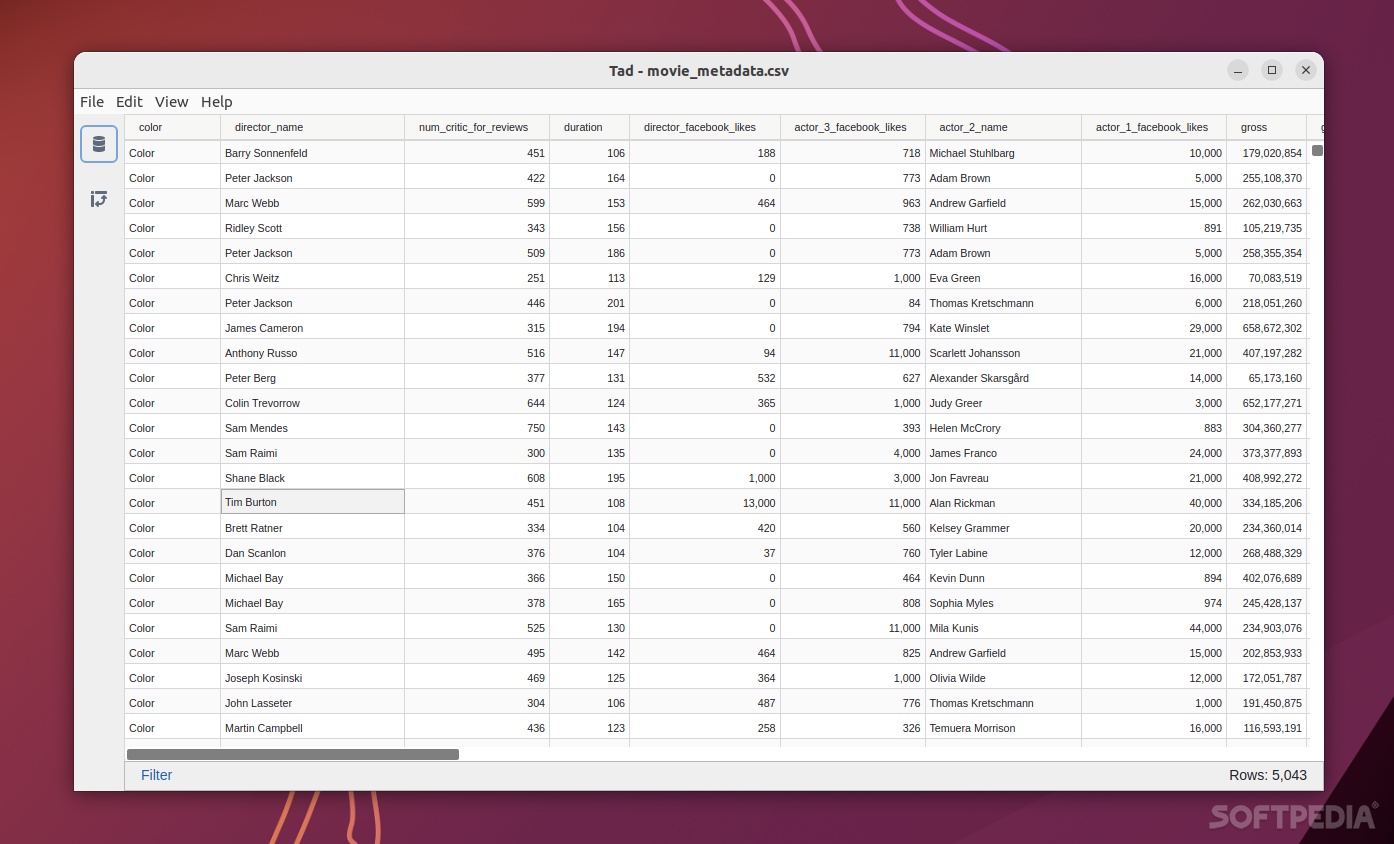Viewport: 1394px width, 844px height.
Task: Click the Jon Favreau cell
Action: (x=1003, y=478)
